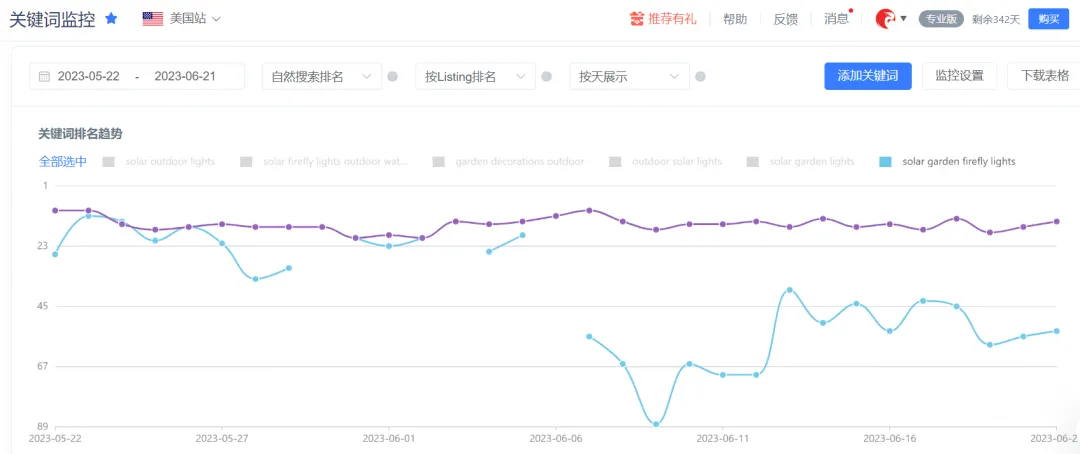Click solar garden firefly lights blue swatch
The height and width of the screenshot is (454, 1080).
point(886,162)
